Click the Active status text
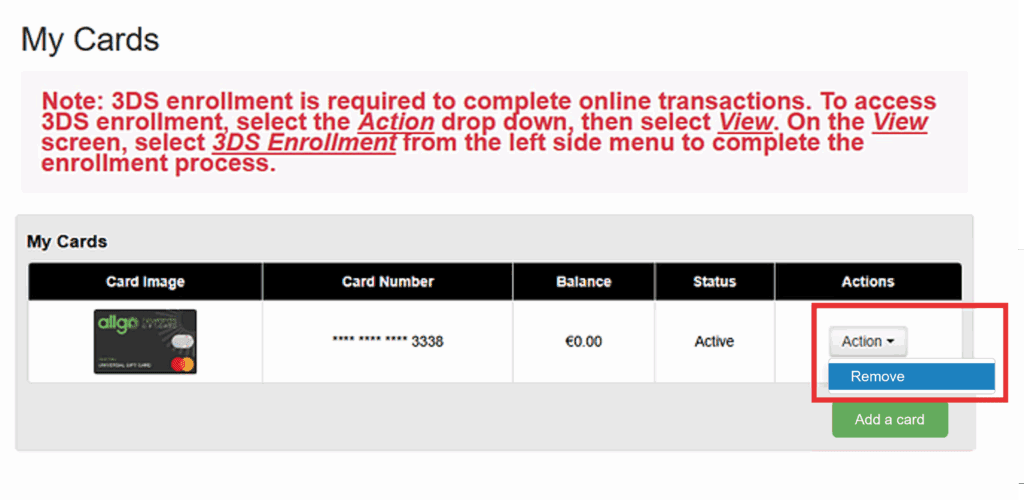1024x500 pixels. pos(714,342)
